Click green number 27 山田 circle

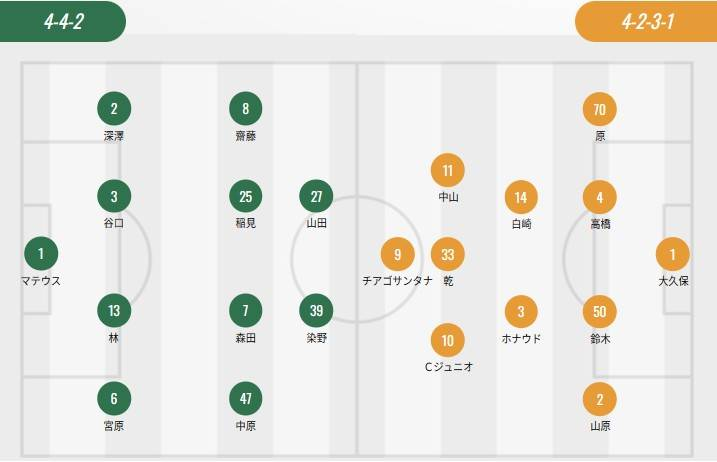click(317, 196)
